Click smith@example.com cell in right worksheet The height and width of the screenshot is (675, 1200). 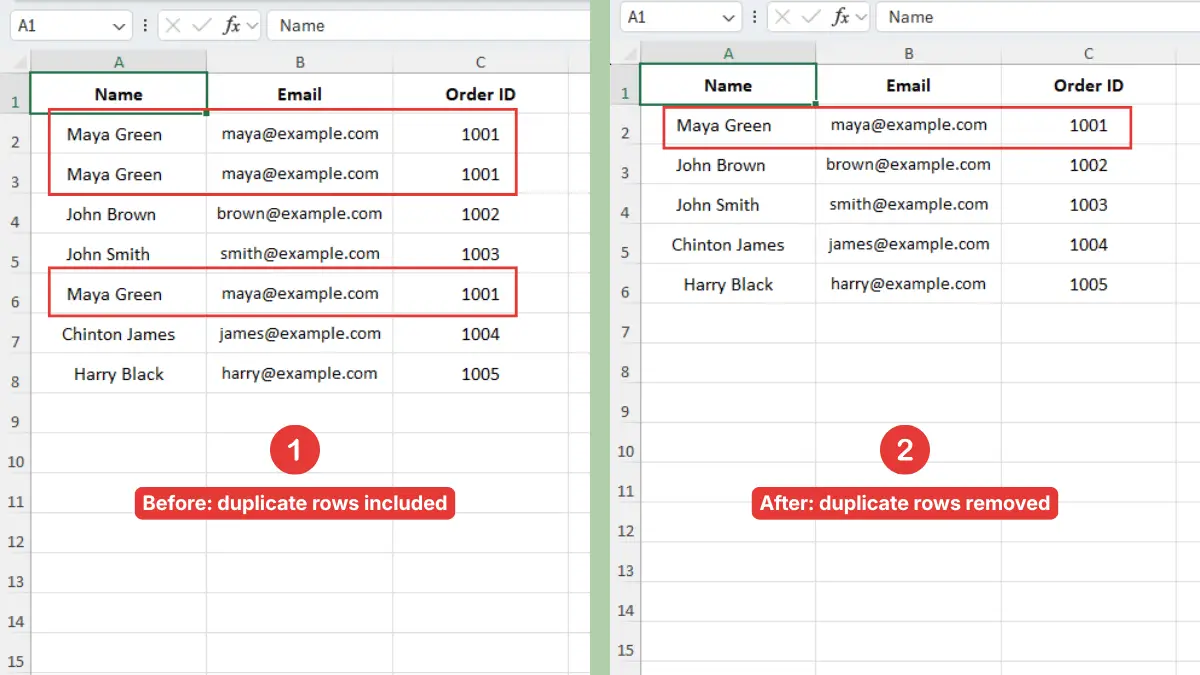pyautogui.click(x=908, y=205)
